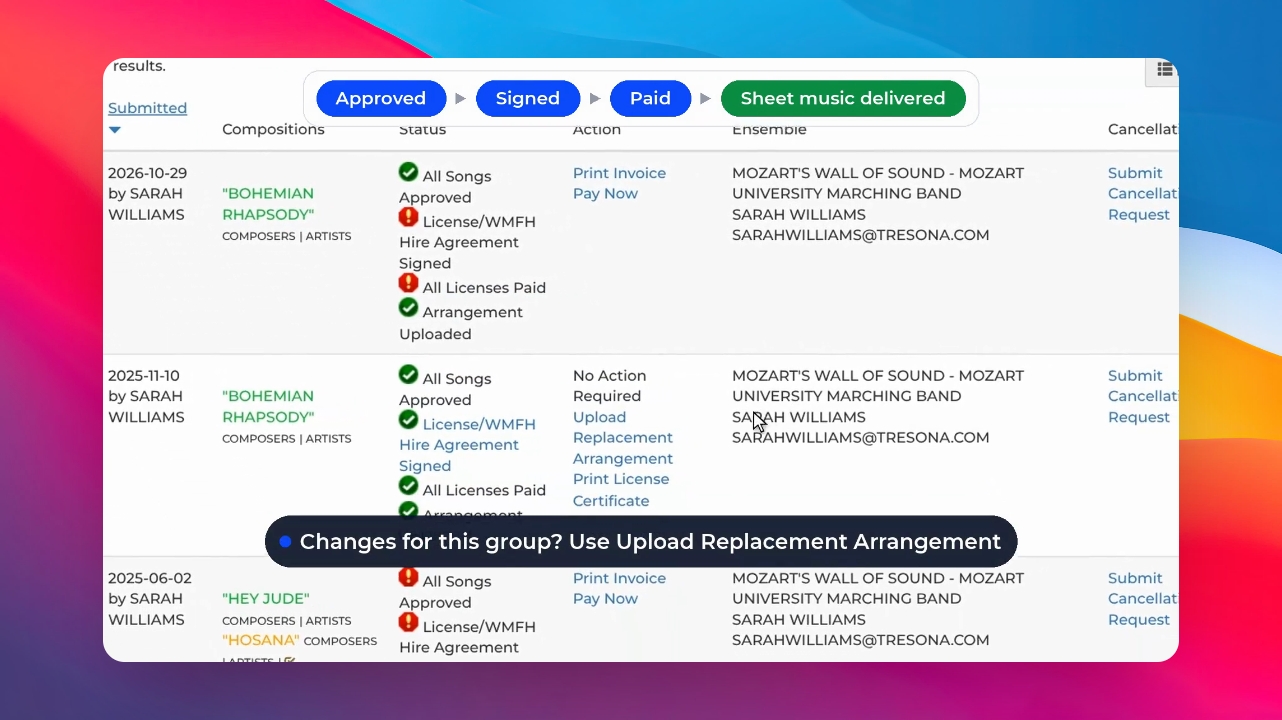The image size is (1282, 720).
Task: Click green check beside All Licenses Paid, 2025-11-10 row
Action: tap(408, 486)
